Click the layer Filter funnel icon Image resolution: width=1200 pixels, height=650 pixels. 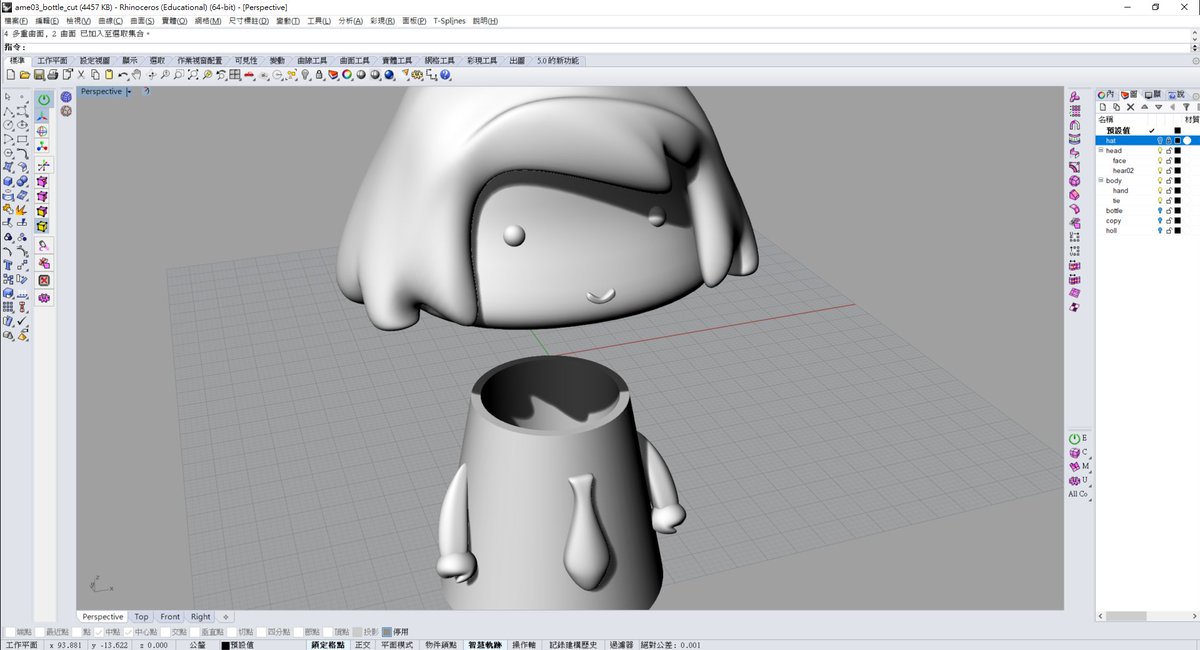[x=1186, y=107]
